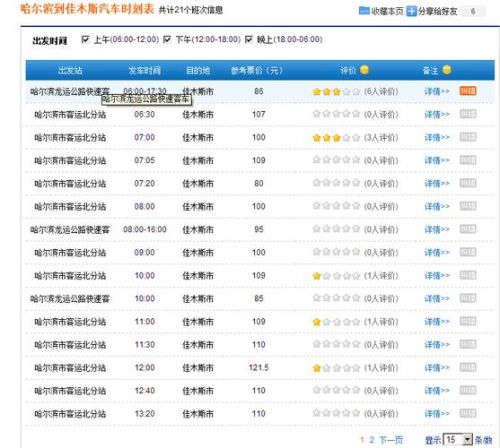Viewport: 500px width, 448px height.
Task: Click the price 121.5
Action: coord(259,367)
